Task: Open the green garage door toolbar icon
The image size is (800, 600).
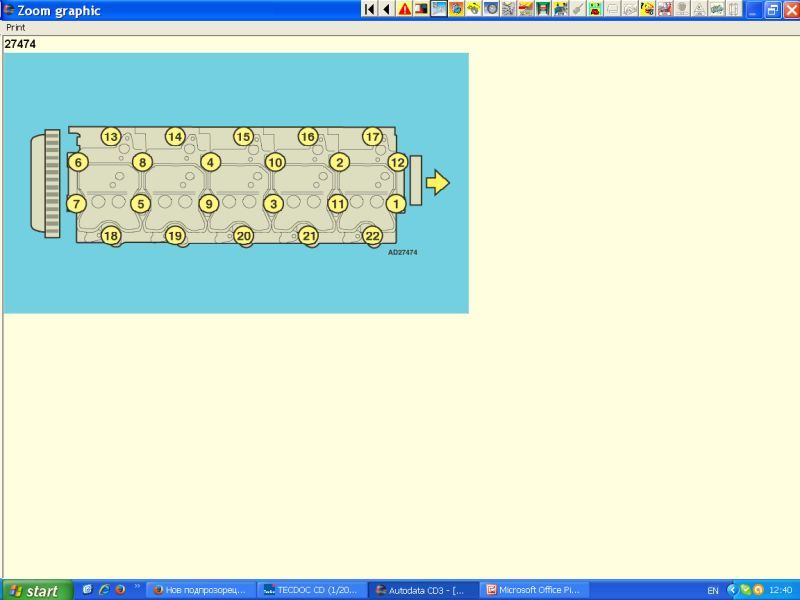Action: click(x=543, y=9)
